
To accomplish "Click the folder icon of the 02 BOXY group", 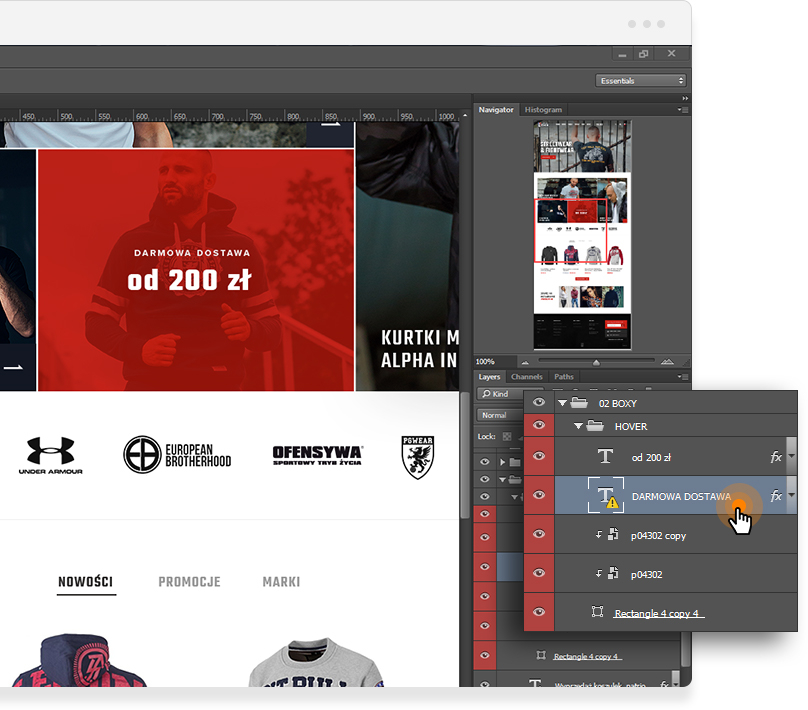I will point(579,402).
